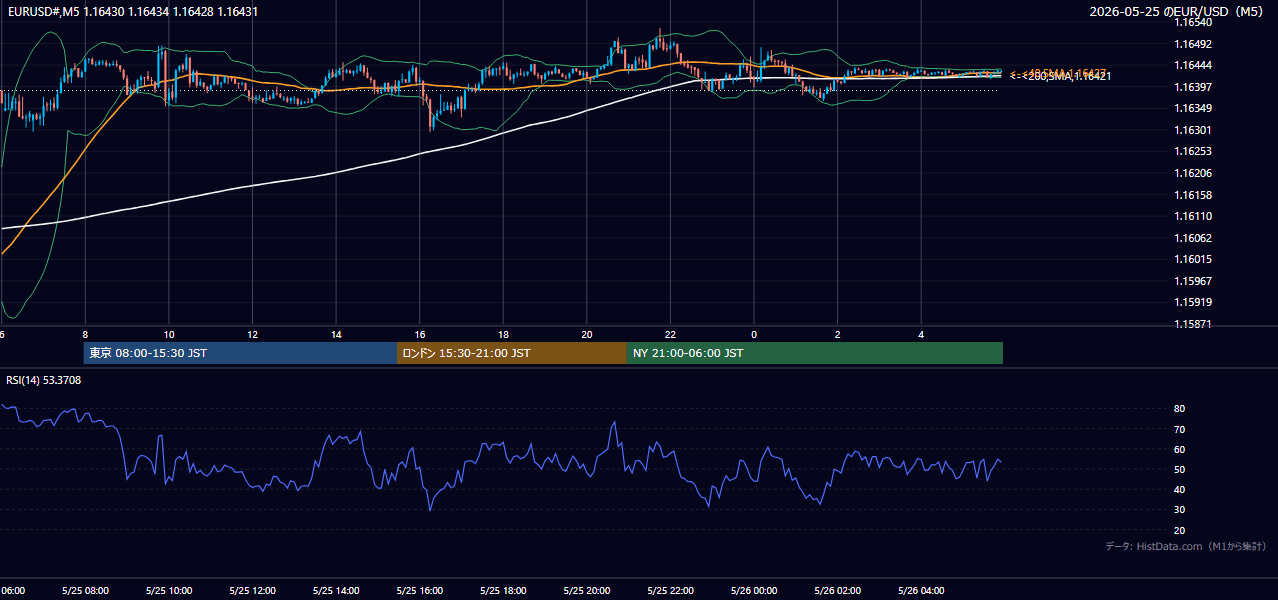1278x600 pixels.
Task: Click hour tick 10 under price chart
Action: (169, 334)
